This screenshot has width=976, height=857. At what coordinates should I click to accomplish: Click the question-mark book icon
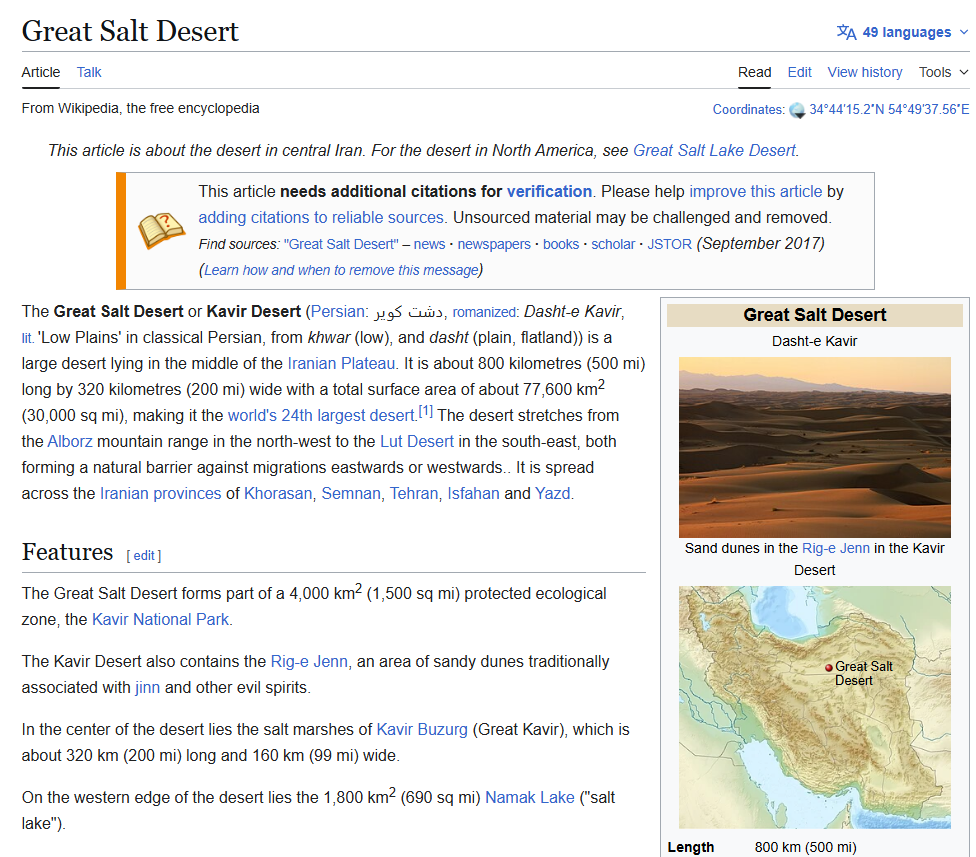(x=161, y=230)
